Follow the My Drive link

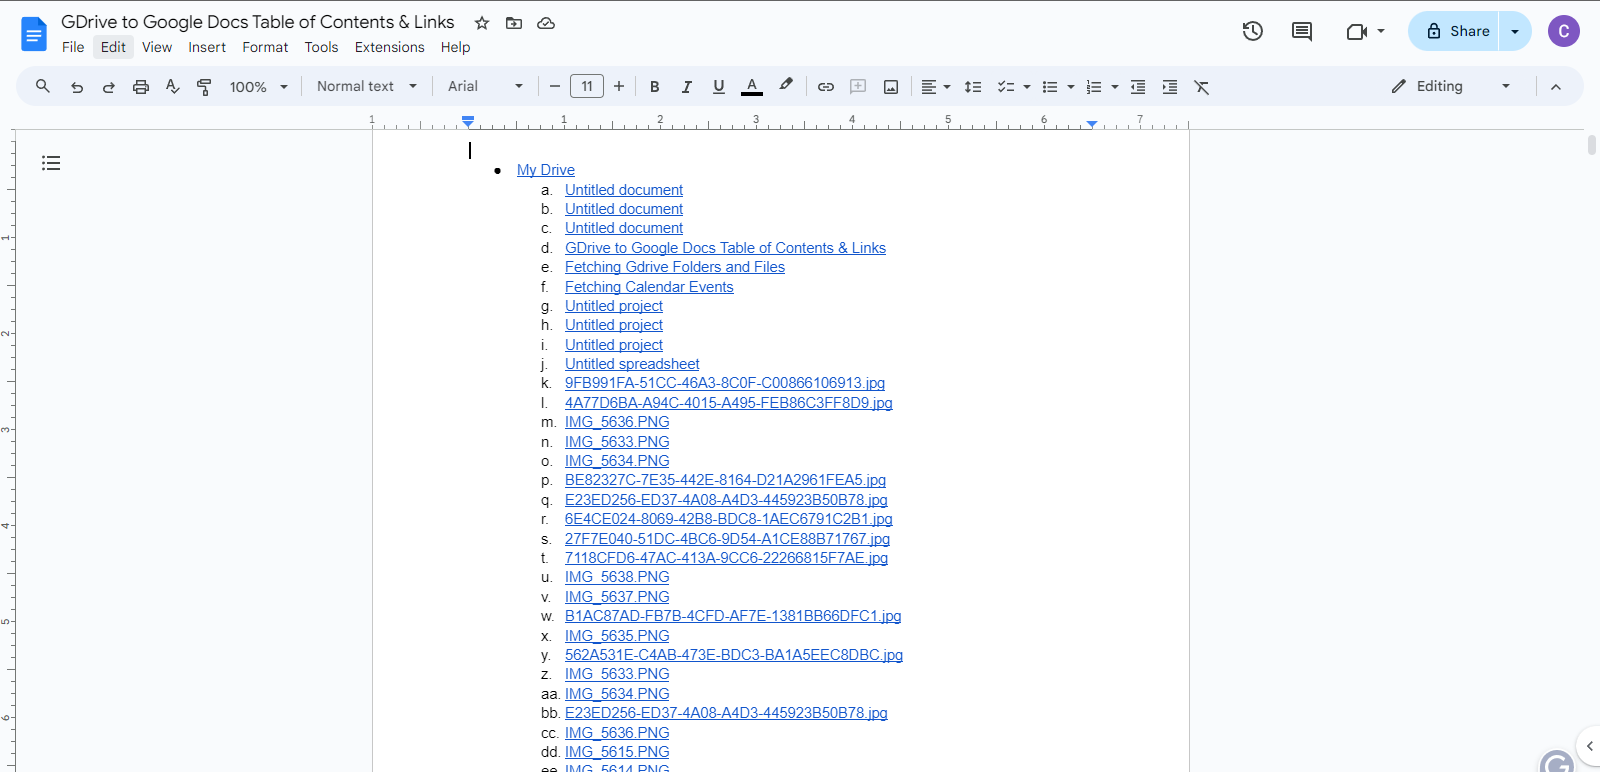tap(546, 170)
